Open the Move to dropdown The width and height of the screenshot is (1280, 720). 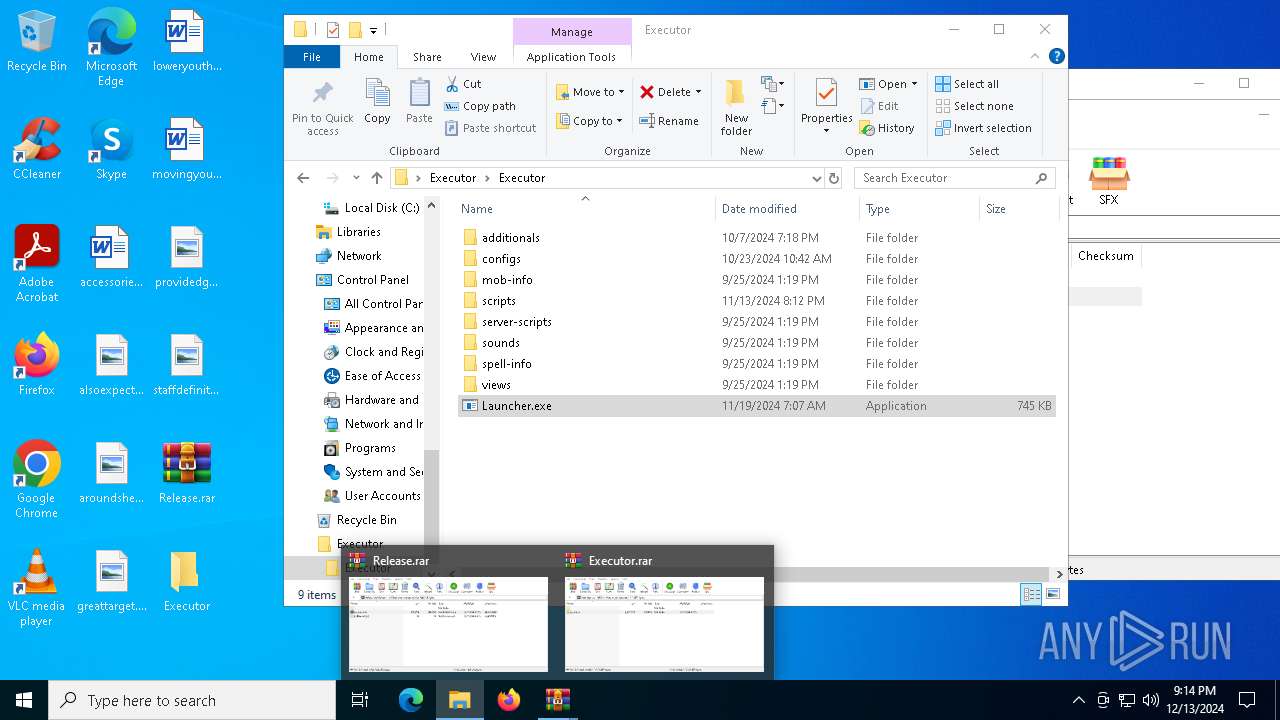coord(590,92)
